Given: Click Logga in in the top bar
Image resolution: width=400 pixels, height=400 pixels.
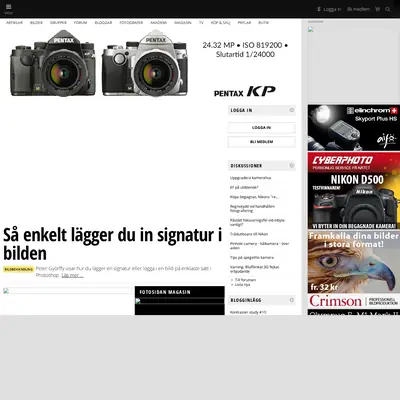Looking at the screenshot, I should click(332, 9).
